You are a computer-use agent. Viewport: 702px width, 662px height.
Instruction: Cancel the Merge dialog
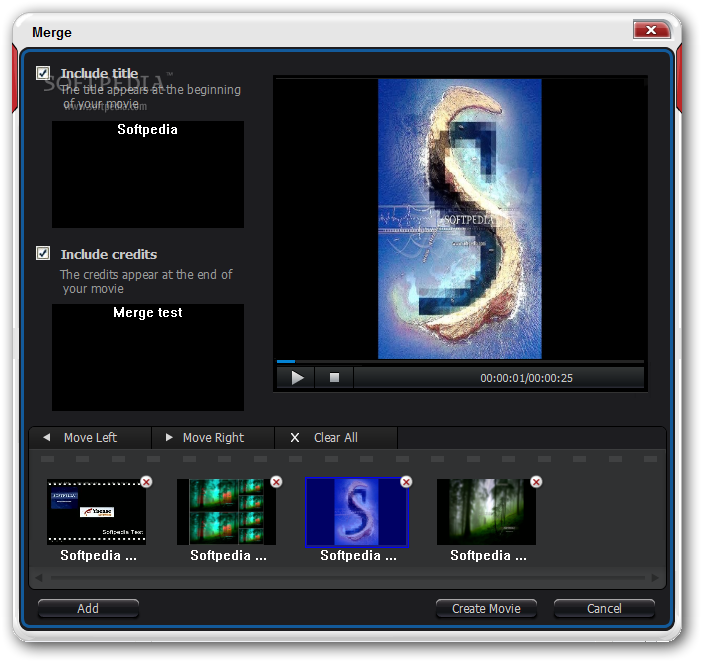tap(604, 608)
